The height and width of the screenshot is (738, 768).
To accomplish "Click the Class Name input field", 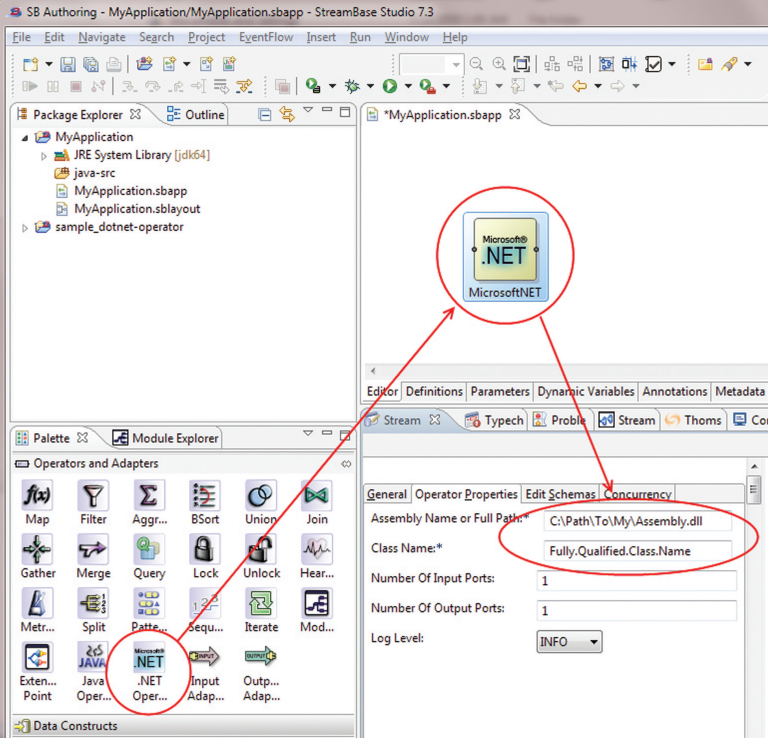I will (638, 550).
